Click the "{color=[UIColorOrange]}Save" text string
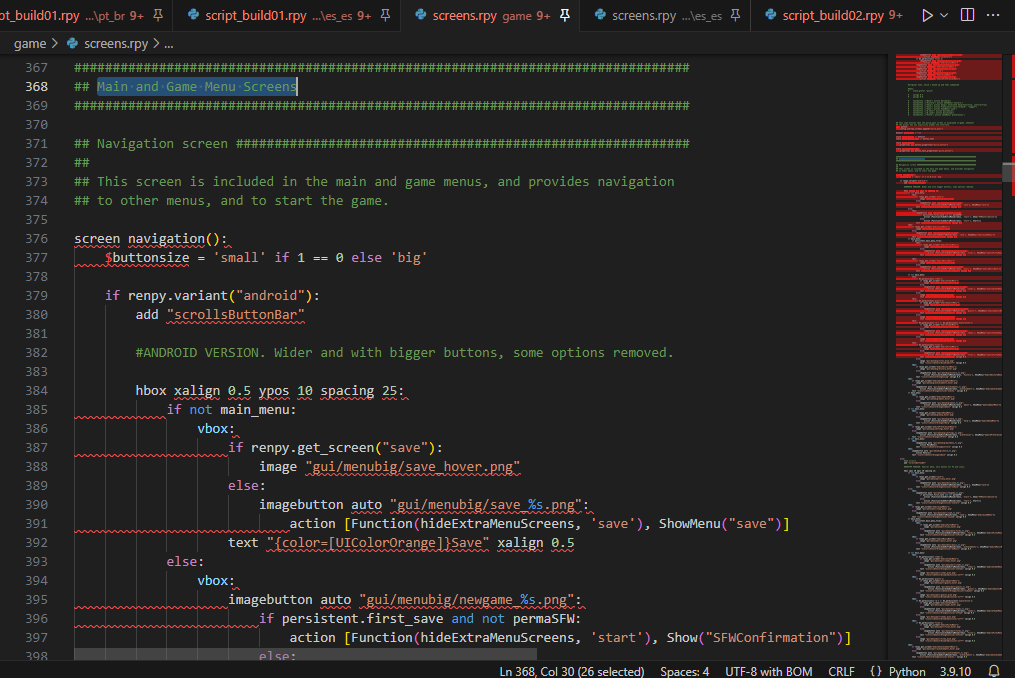The height and width of the screenshot is (678, 1015). (377, 542)
